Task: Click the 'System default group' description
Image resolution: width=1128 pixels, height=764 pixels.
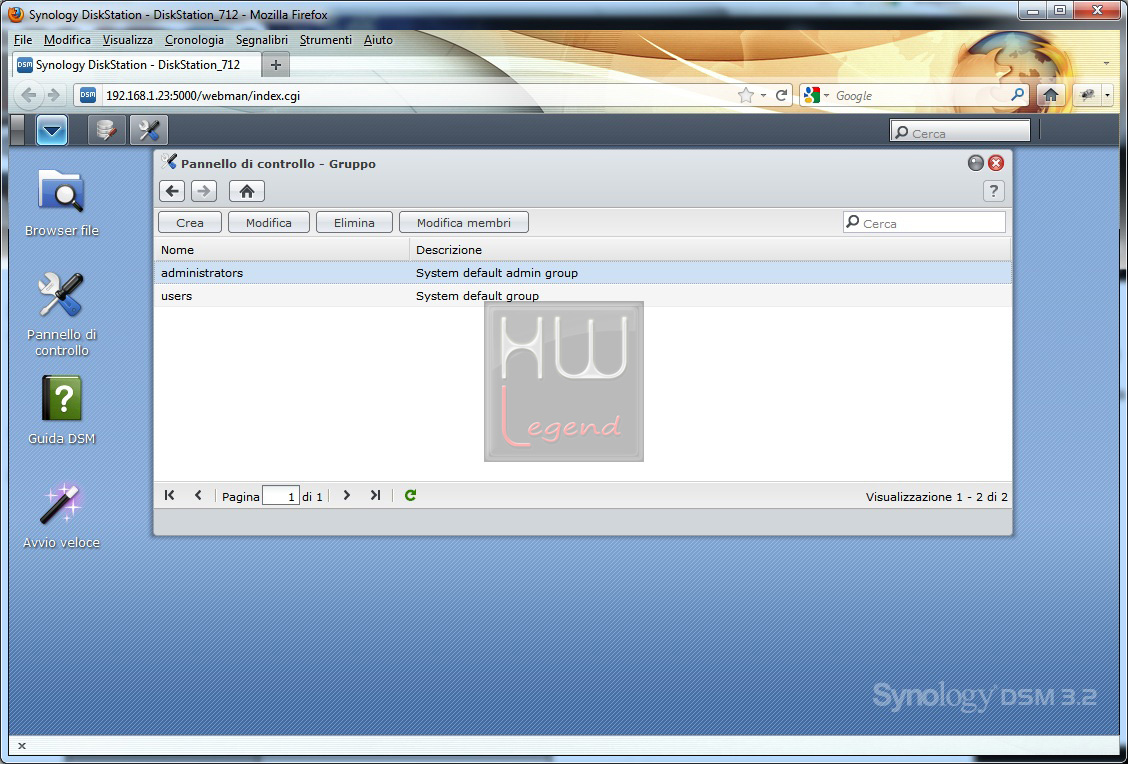Action: (477, 296)
